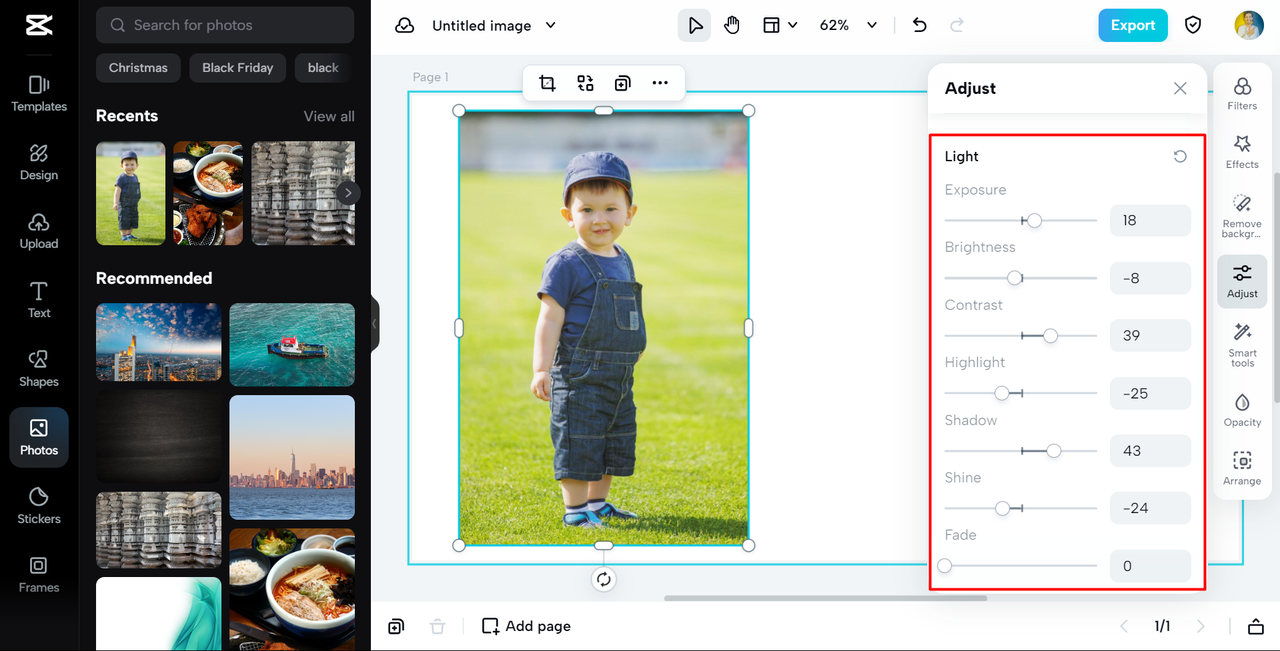
Task: Click the shield security icon
Action: pos(1193,25)
